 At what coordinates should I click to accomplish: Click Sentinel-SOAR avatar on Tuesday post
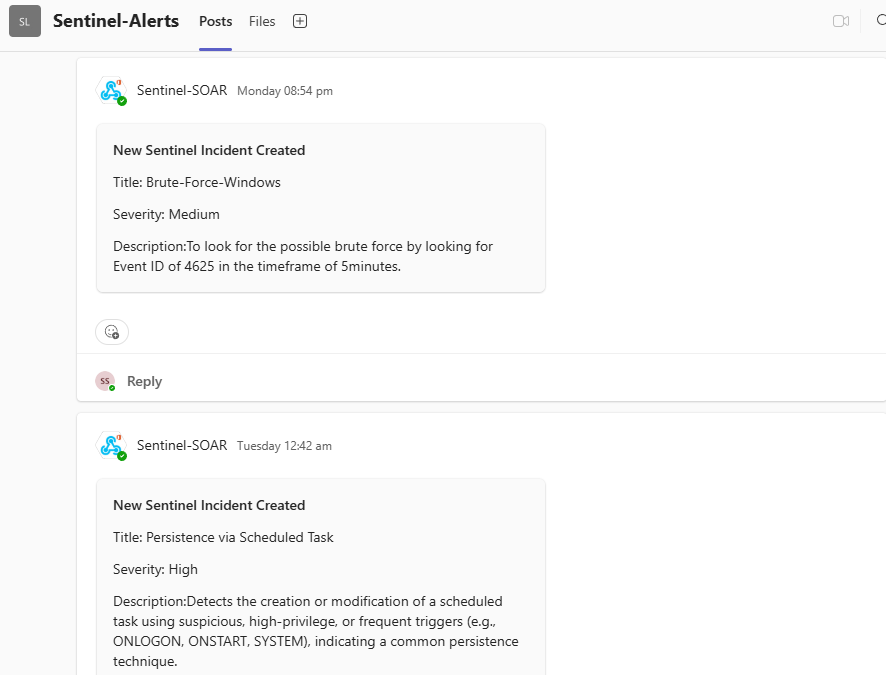(x=111, y=446)
